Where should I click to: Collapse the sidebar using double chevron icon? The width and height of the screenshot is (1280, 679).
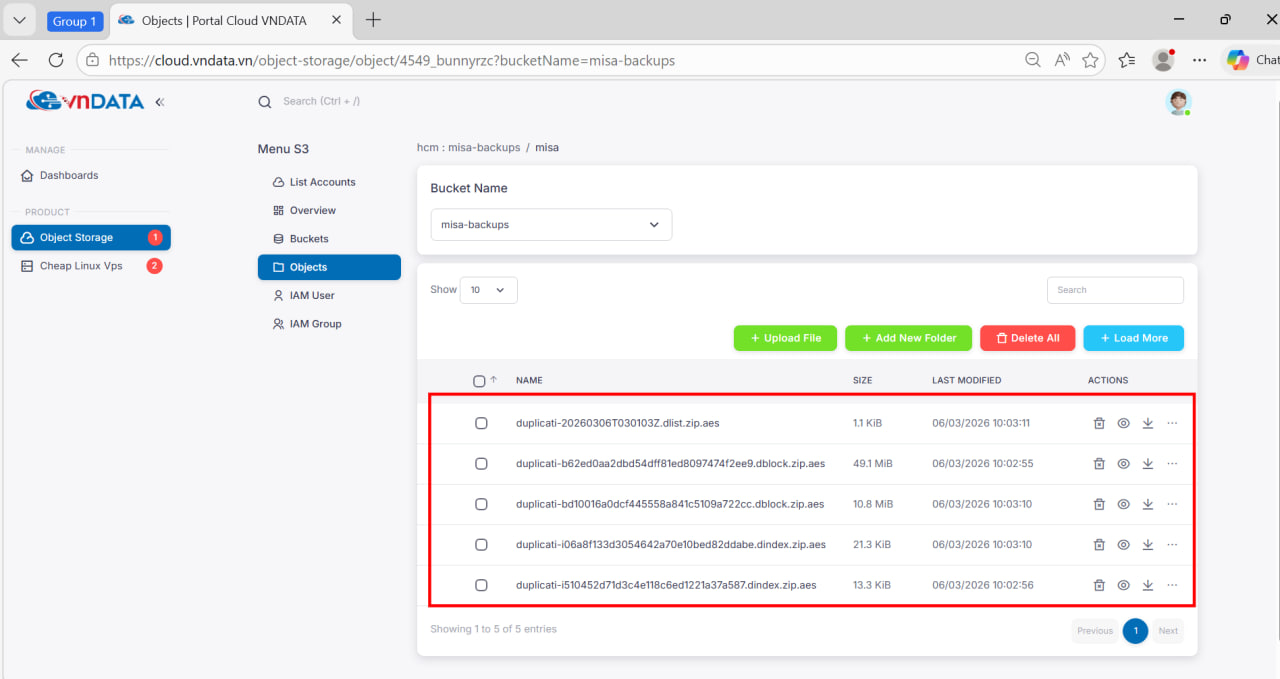(x=160, y=102)
